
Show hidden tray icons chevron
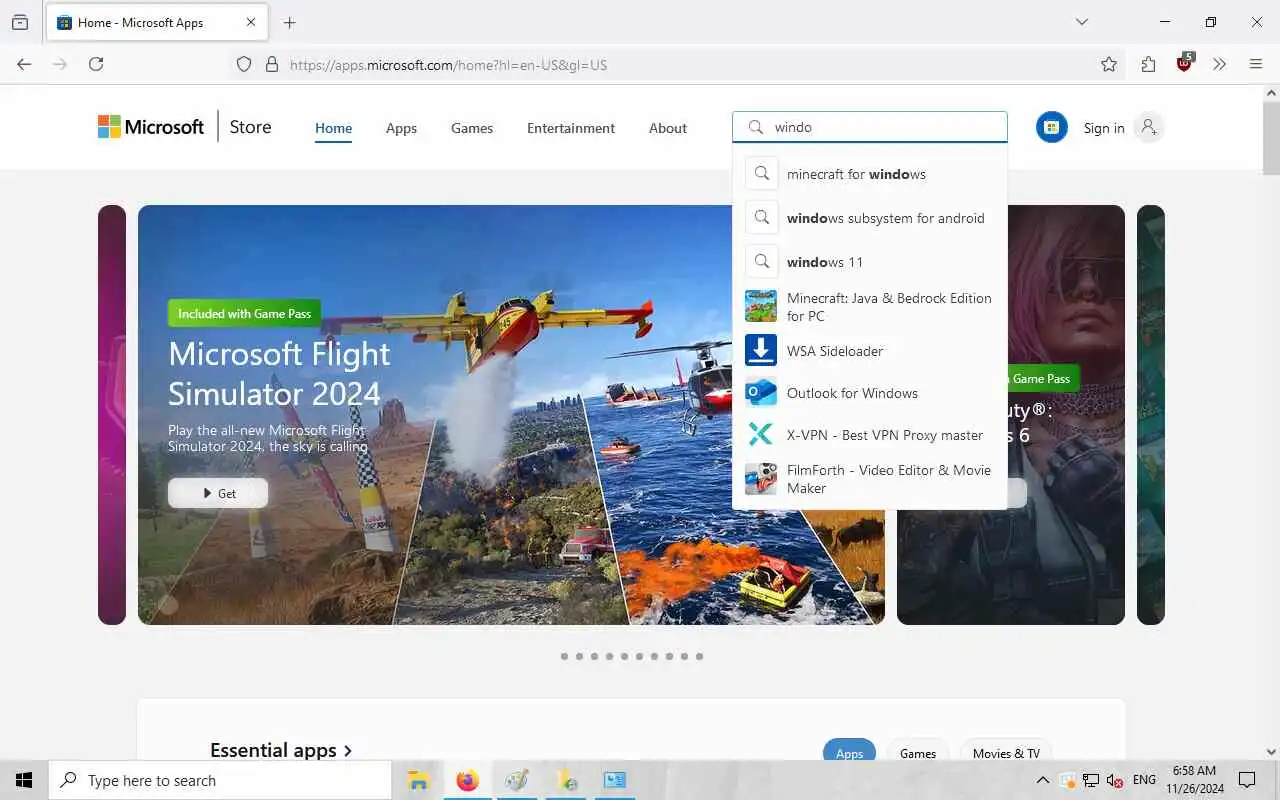[x=1042, y=780]
